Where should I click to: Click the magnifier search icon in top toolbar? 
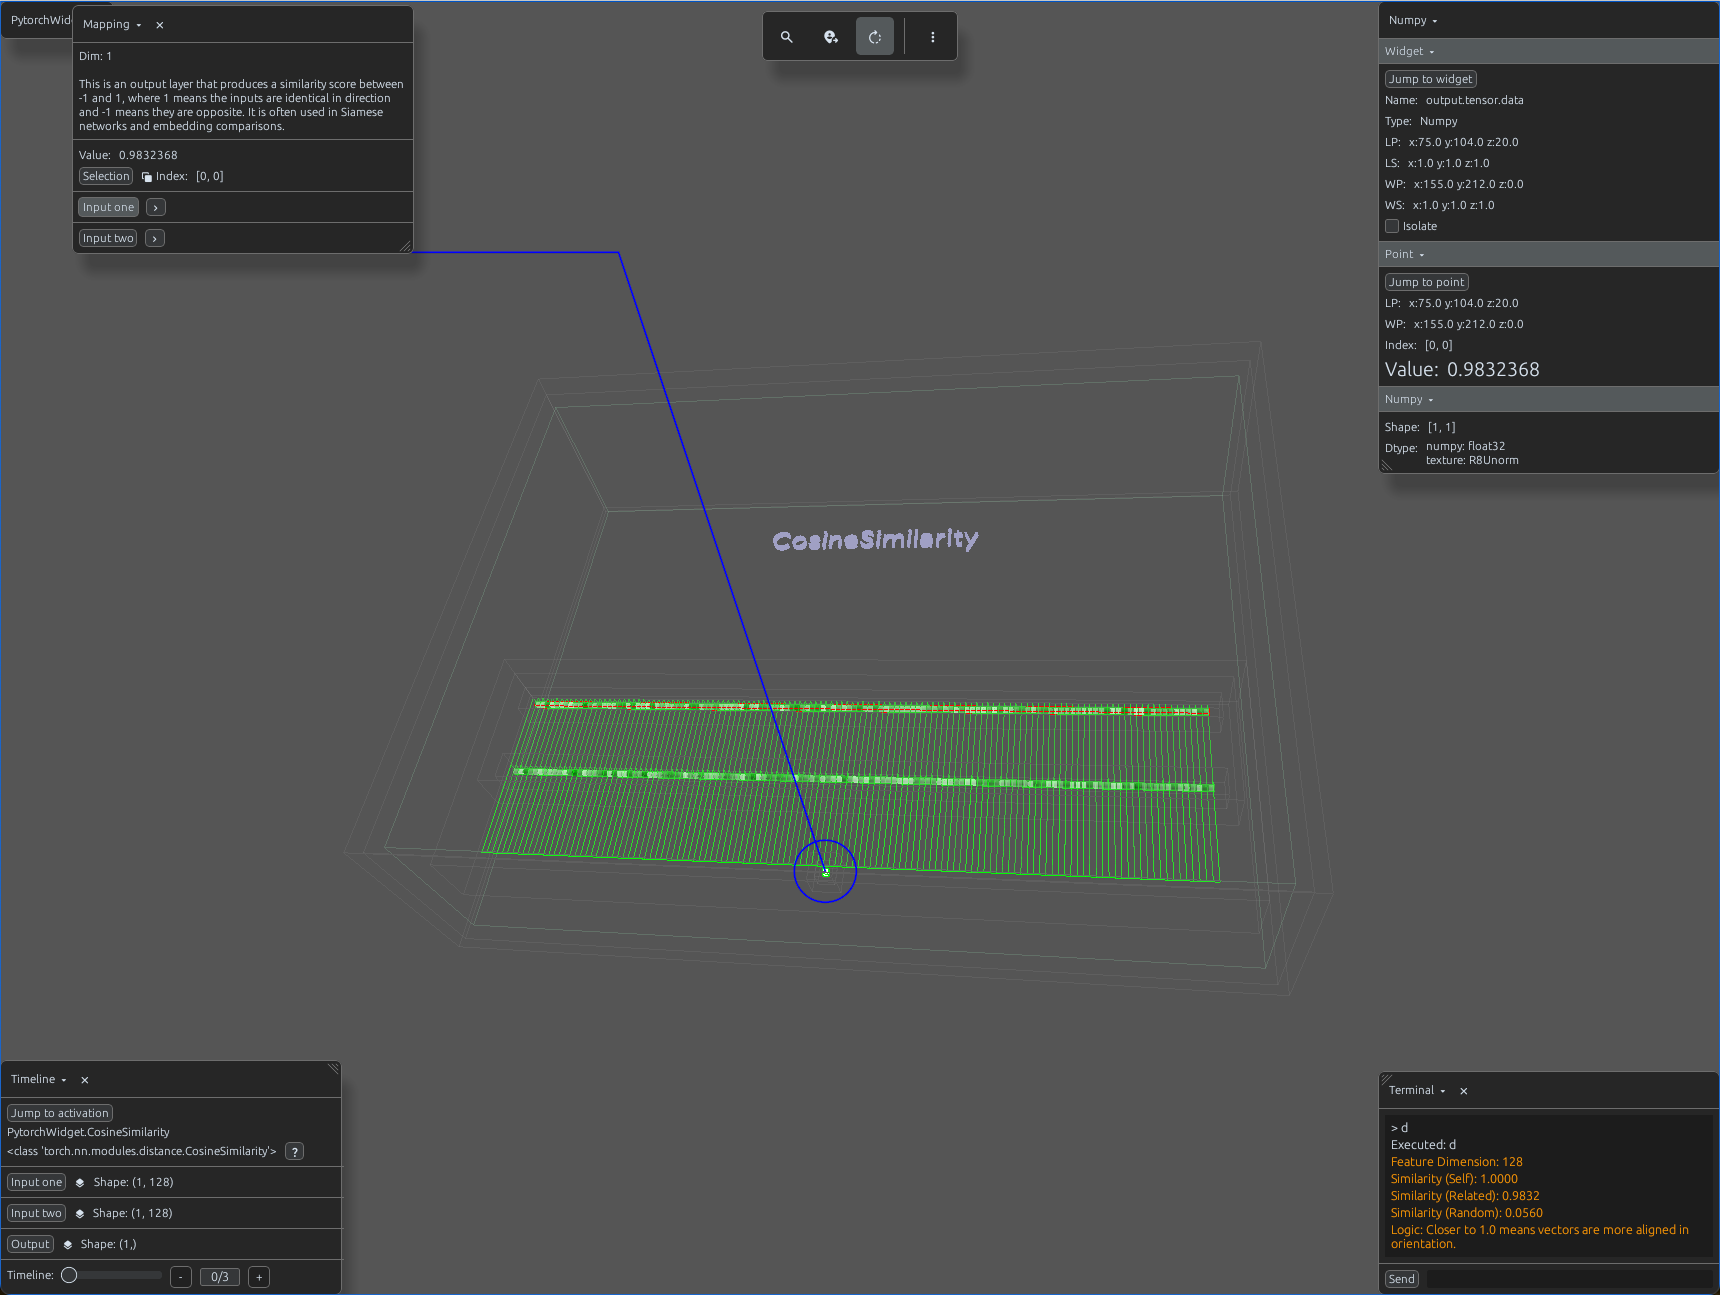pyautogui.click(x=787, y=37)
